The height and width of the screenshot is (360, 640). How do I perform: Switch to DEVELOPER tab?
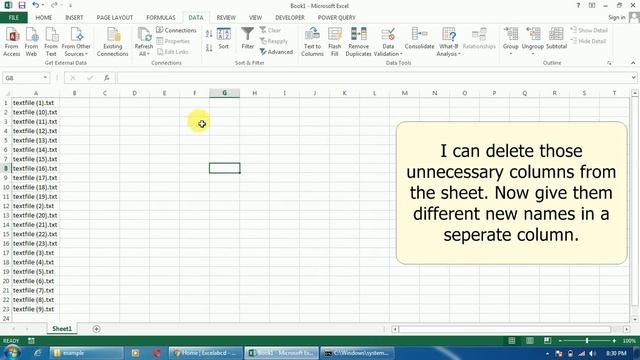click(x=290, y=18)
